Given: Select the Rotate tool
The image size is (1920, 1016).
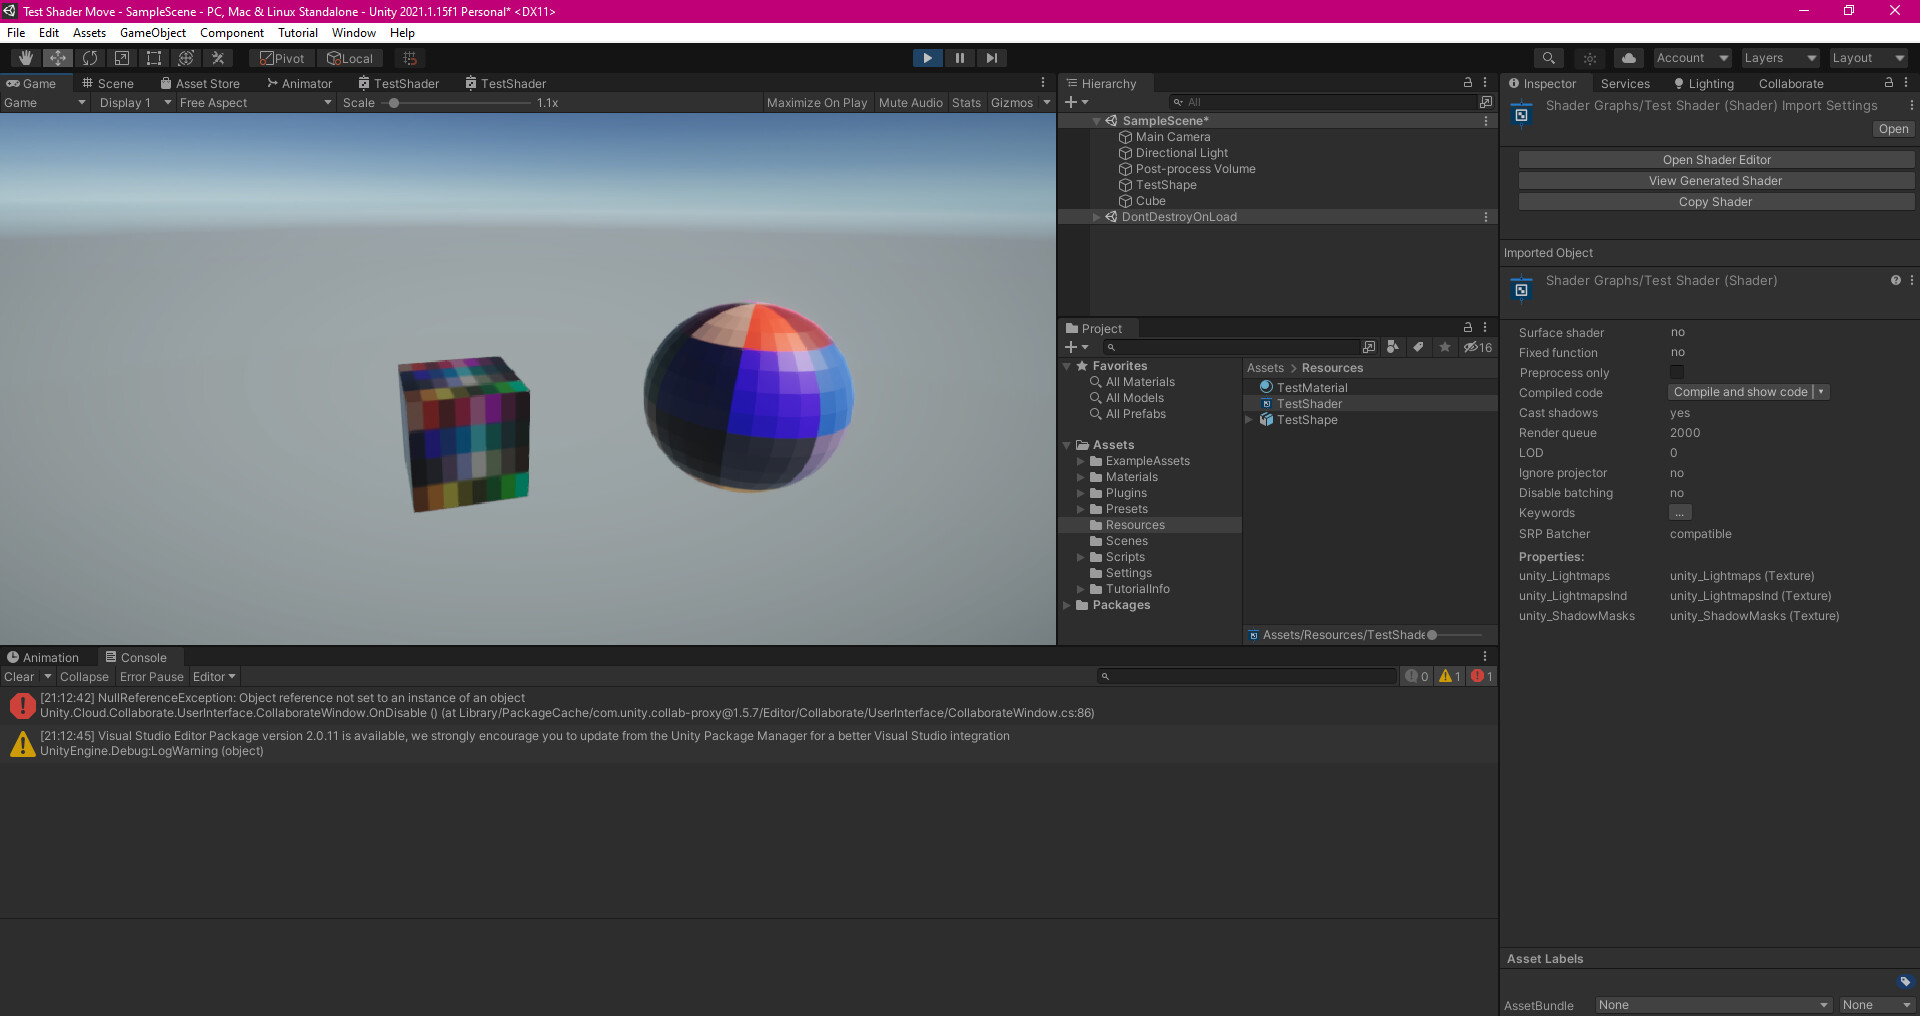Looking at the screenshot, I should click(89, 57).
